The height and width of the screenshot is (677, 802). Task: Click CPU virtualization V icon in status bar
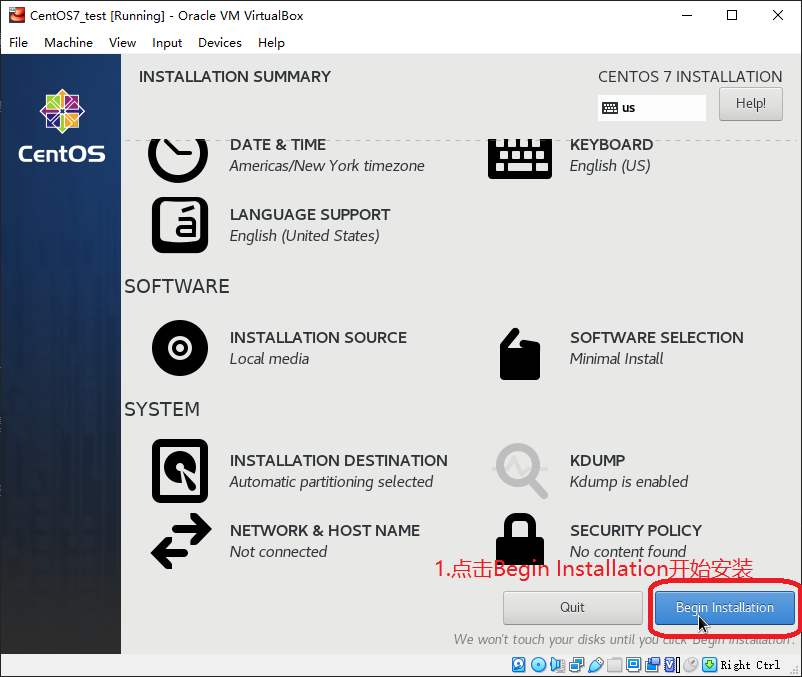[672, 665]
